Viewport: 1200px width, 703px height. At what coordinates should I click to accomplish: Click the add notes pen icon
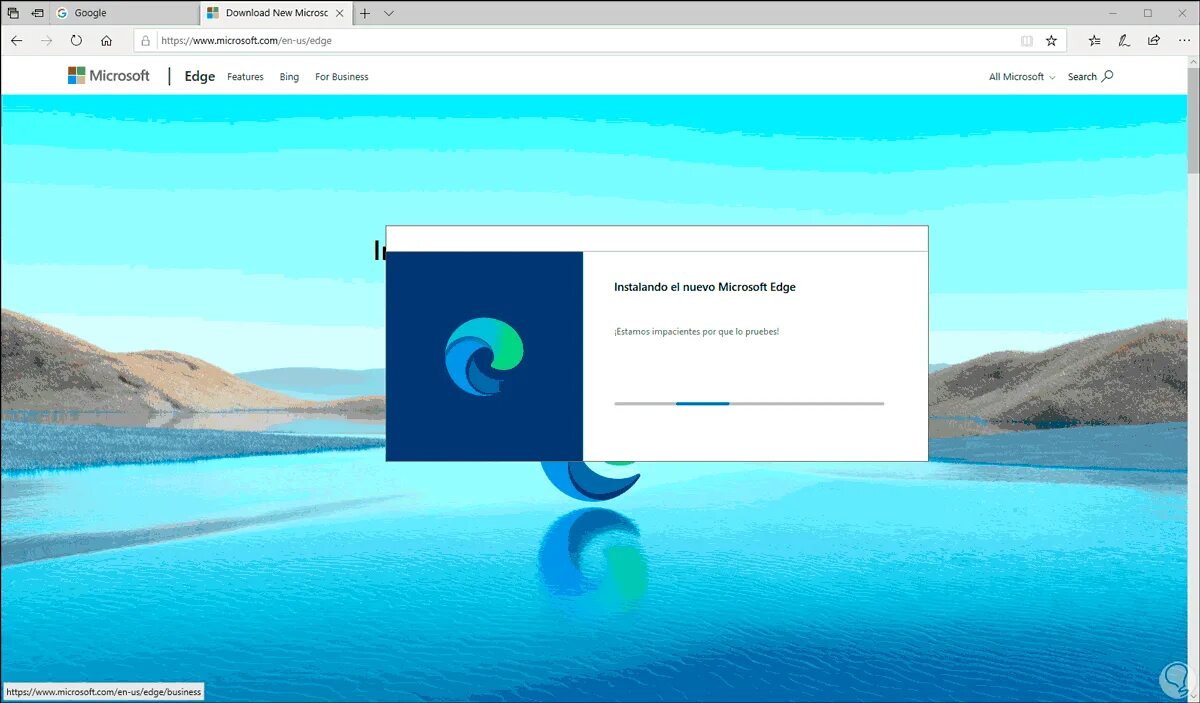coord(1124,41)
